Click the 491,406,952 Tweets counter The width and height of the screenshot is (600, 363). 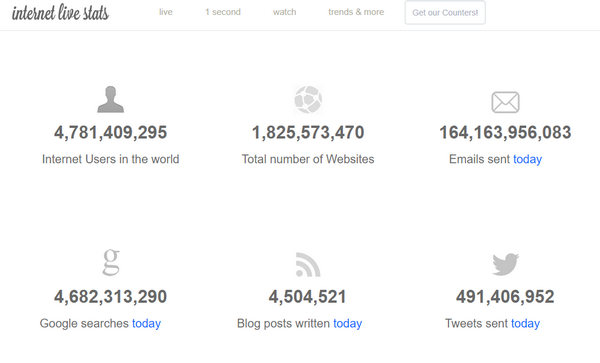point(505,297)
